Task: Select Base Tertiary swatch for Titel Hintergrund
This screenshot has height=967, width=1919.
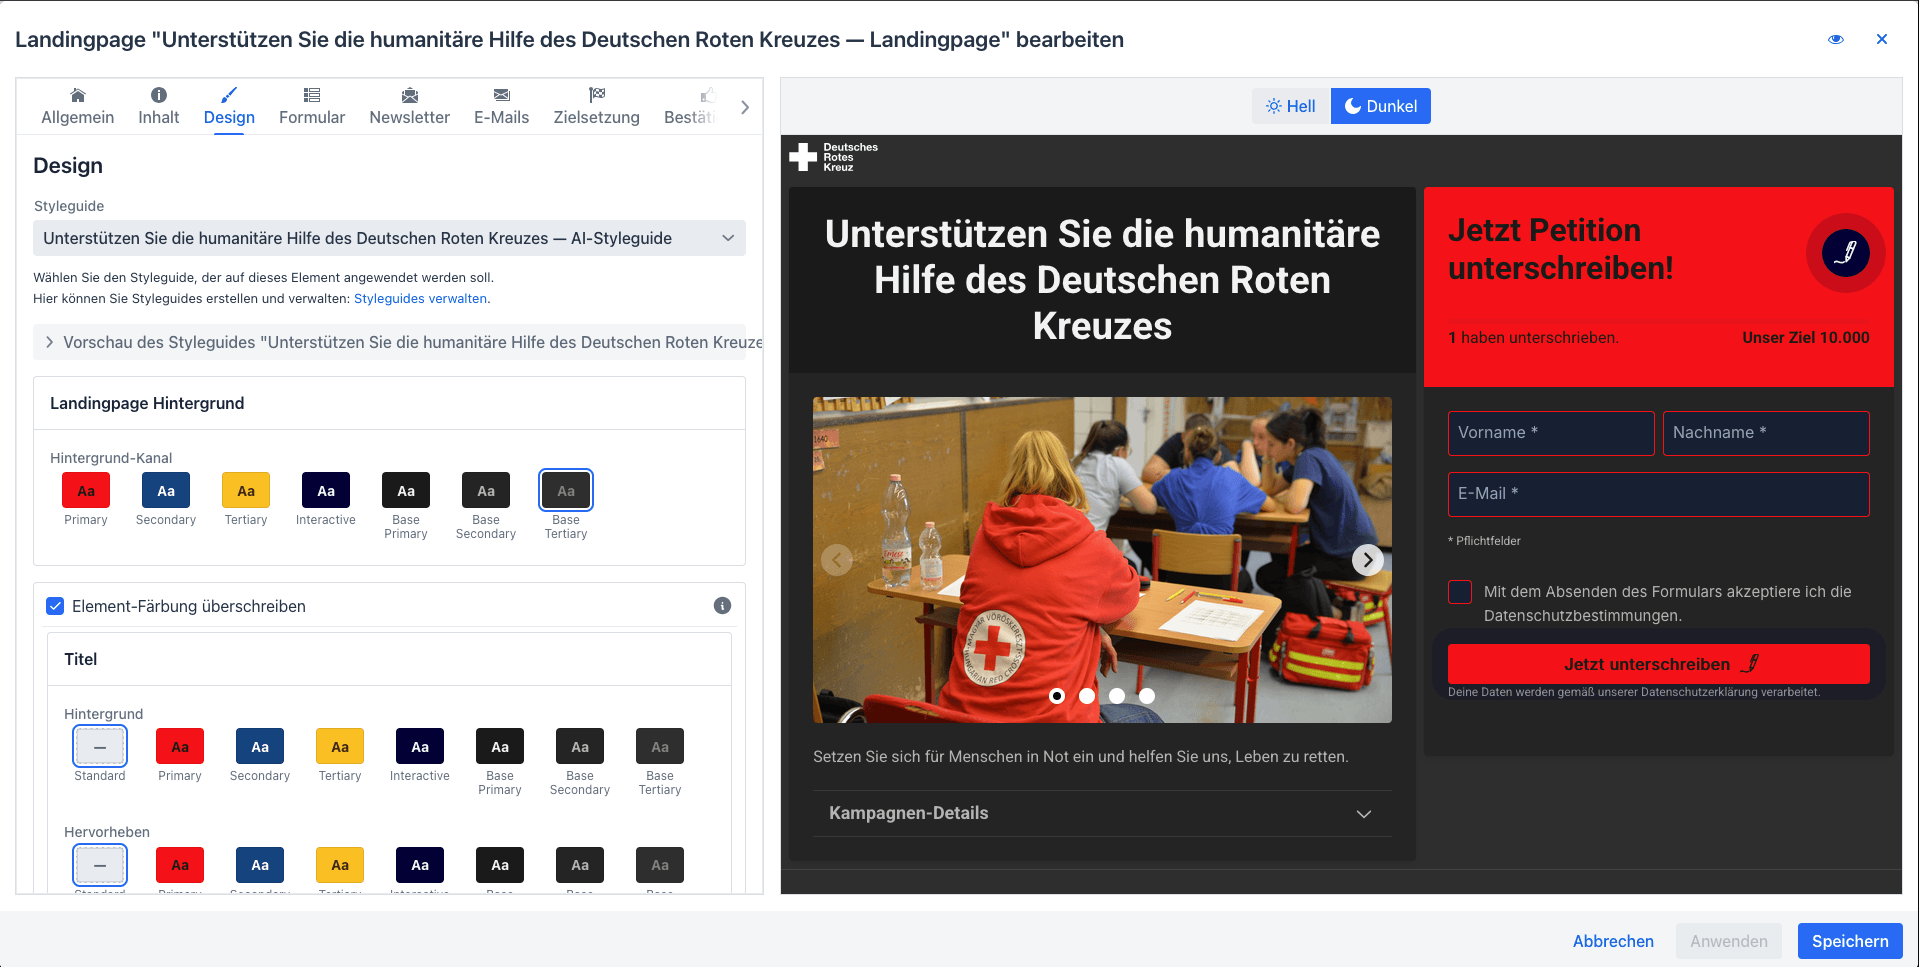Action: tap(660, 747)
